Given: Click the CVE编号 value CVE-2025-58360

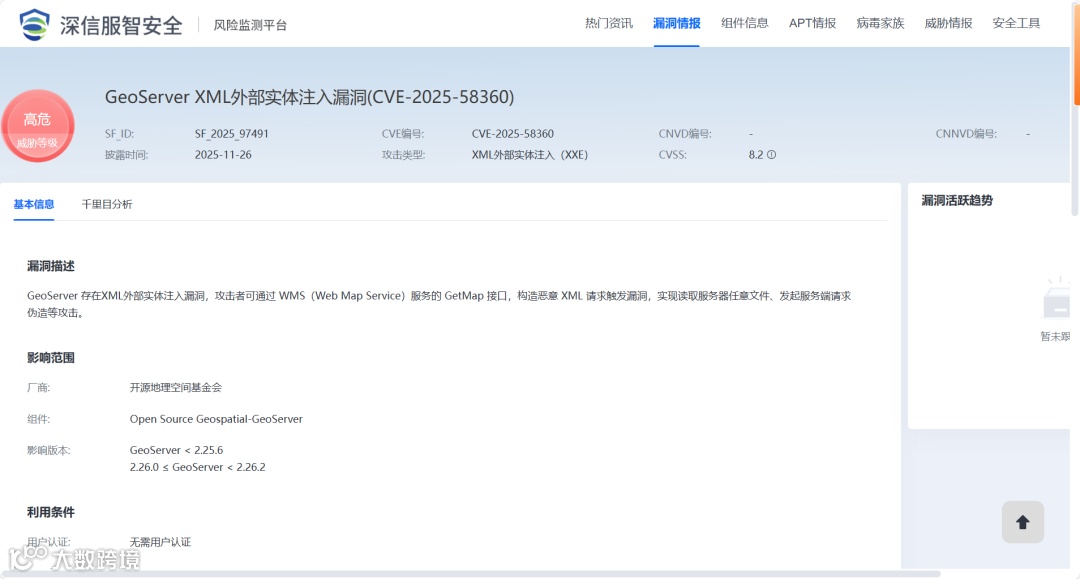Looking at the screenshot, I should [x=512, y=134].
